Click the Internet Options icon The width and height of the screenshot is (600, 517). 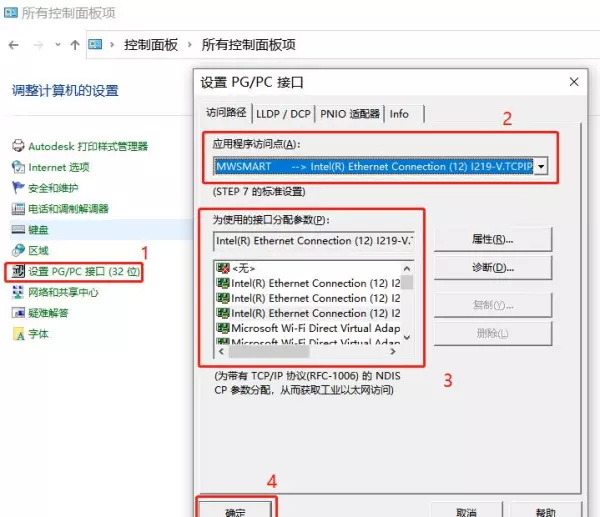18,167
